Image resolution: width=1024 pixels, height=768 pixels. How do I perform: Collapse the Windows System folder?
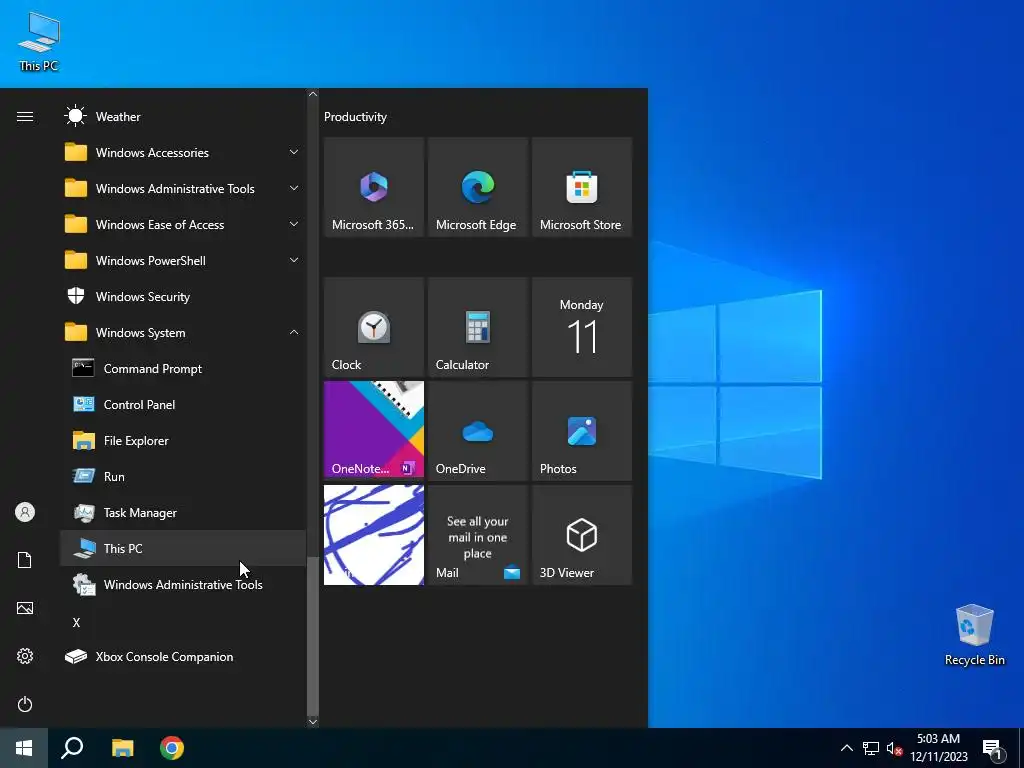pyautogui.click(x=183, y=332)
